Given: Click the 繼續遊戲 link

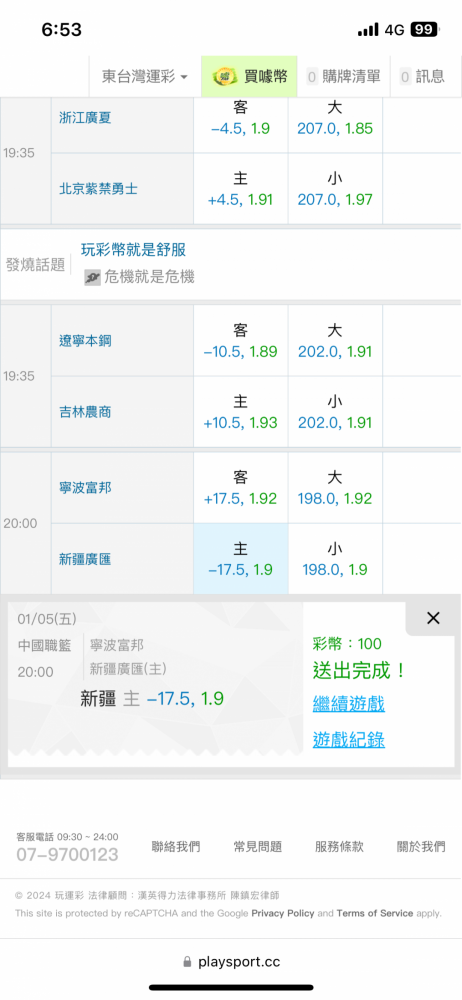Looking at the screenshot, I should [348, 705].
